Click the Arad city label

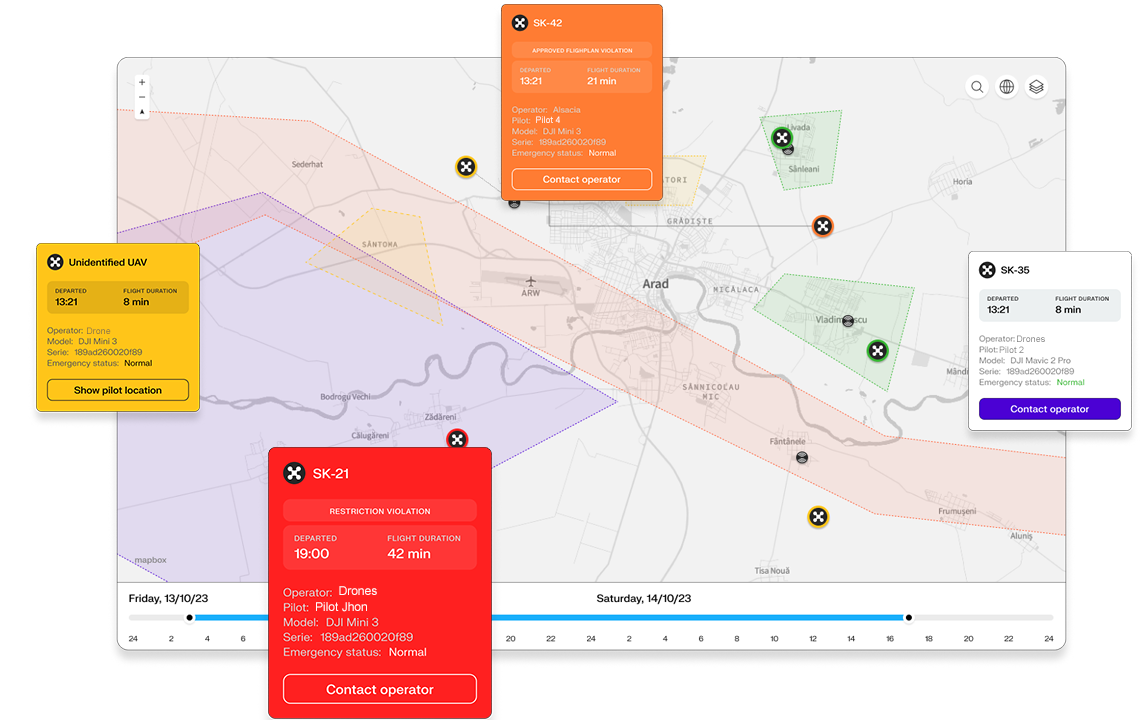(x=655, y=284)
